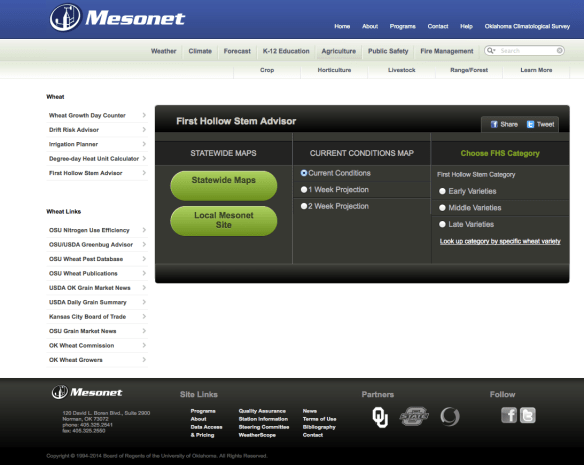This screenshot has width=584, height=465.
Task: Open the footer Facebook follow icon
Action: click(x=509, y=415)
